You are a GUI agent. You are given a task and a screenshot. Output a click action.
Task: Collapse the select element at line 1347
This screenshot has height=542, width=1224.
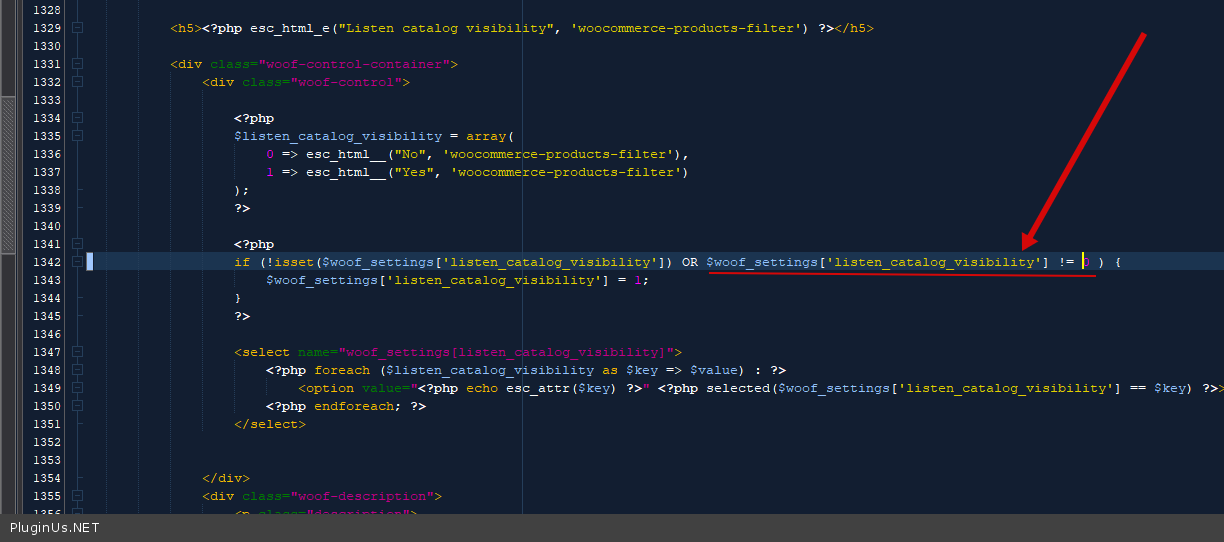coord(77,352)
